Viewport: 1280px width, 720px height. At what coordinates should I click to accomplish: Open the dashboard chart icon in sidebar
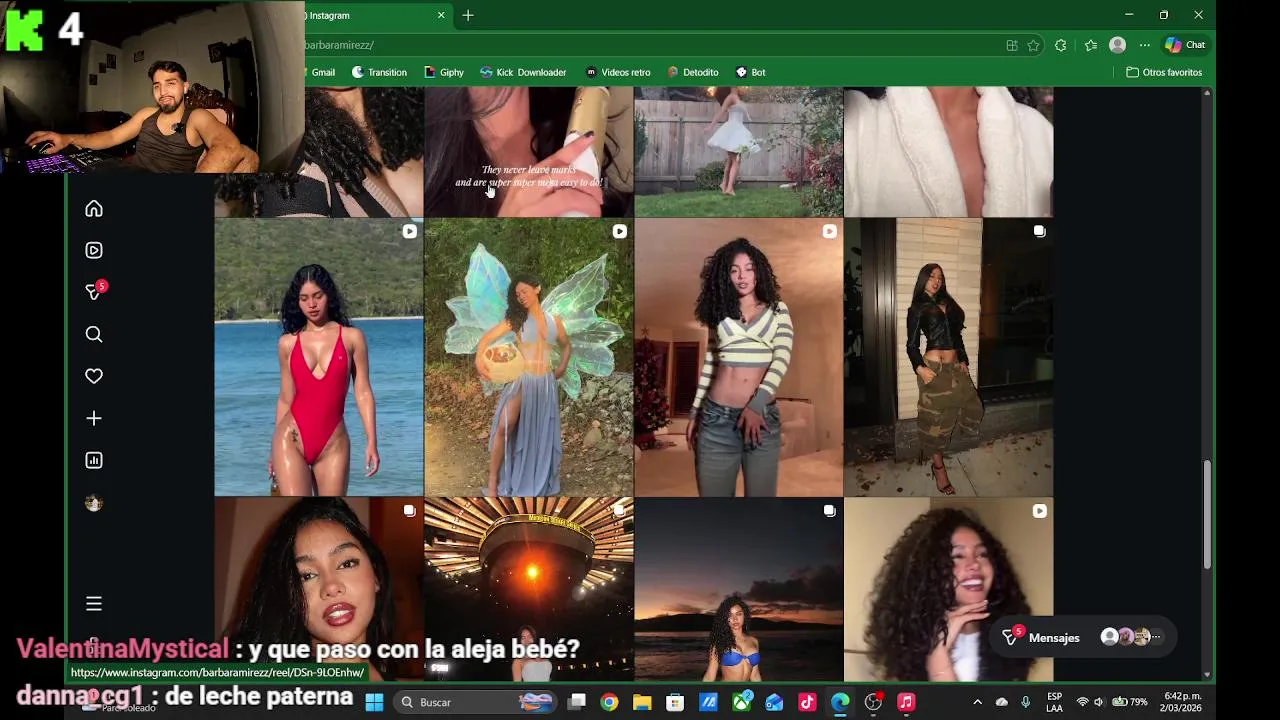click(x=94, y=461)
